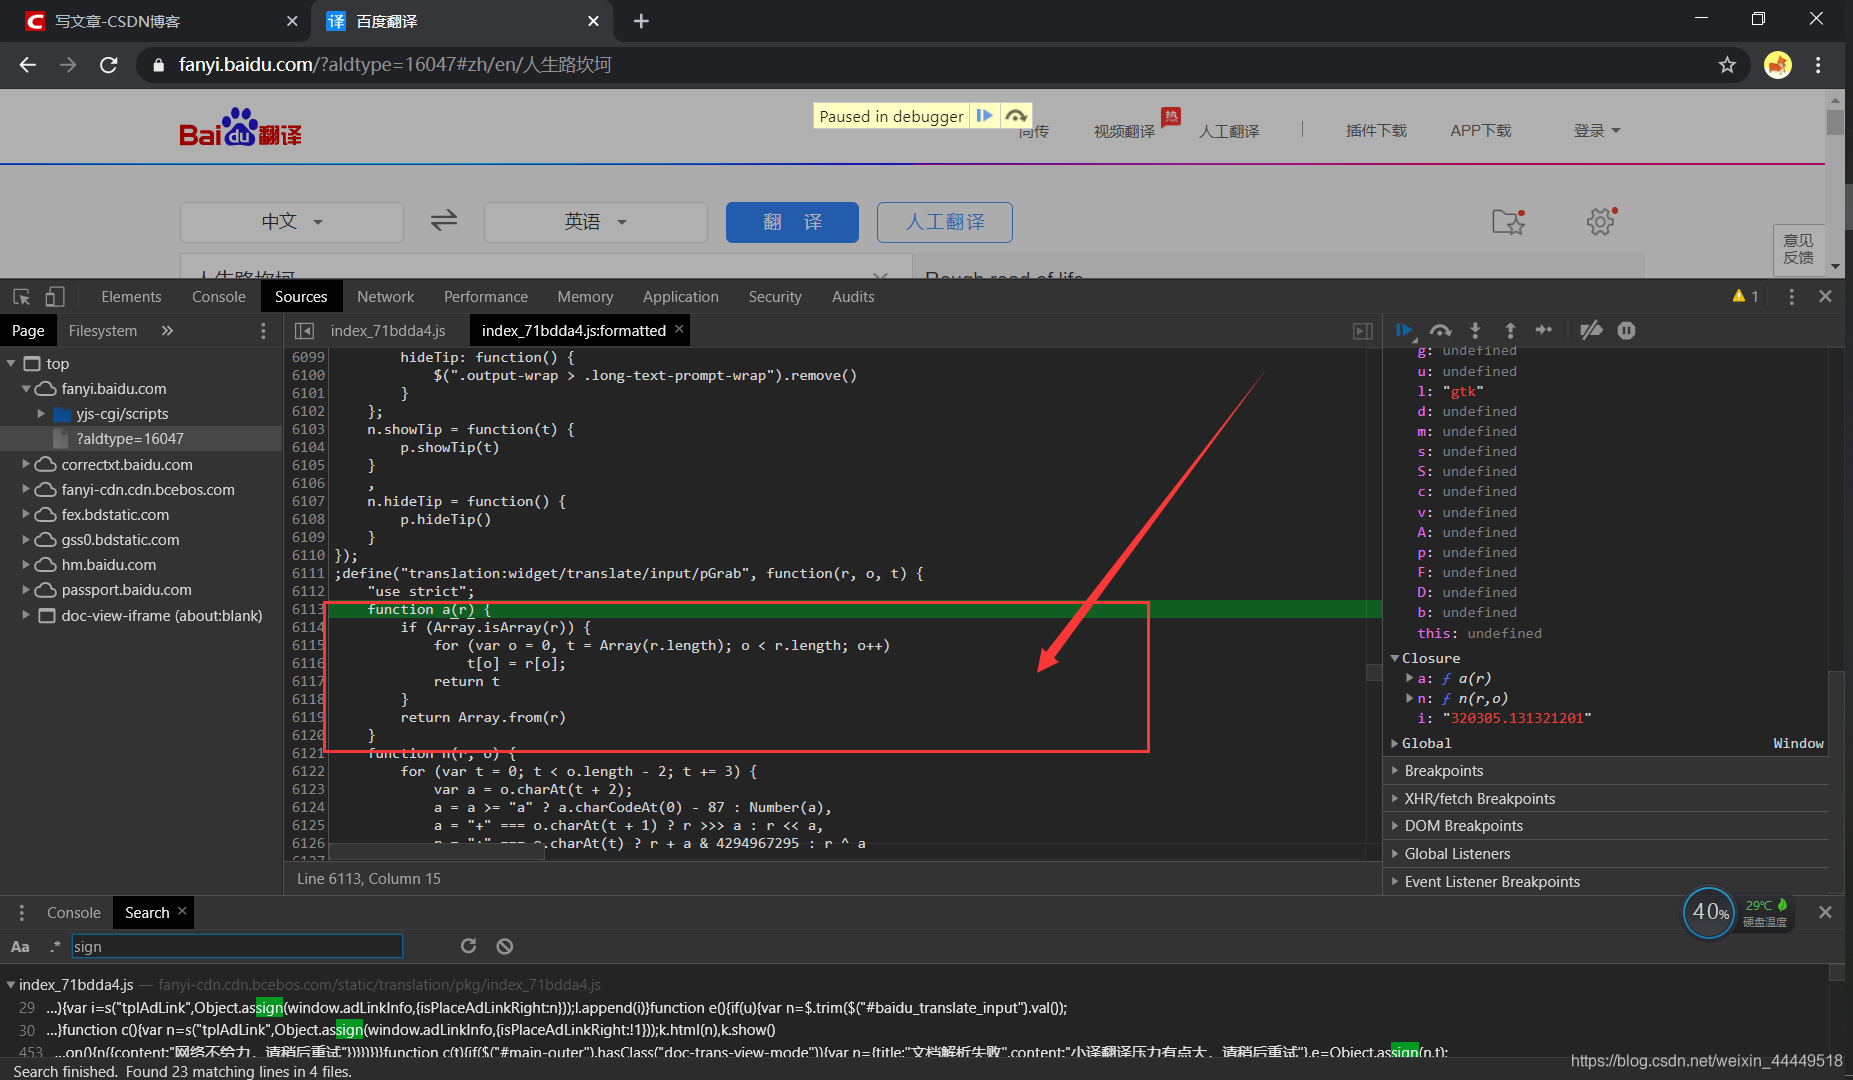The width and height of the screenshot is (1853, 1080).
Task: Resume from Paused in debugger overlay
Action: (x=985, y=116)
